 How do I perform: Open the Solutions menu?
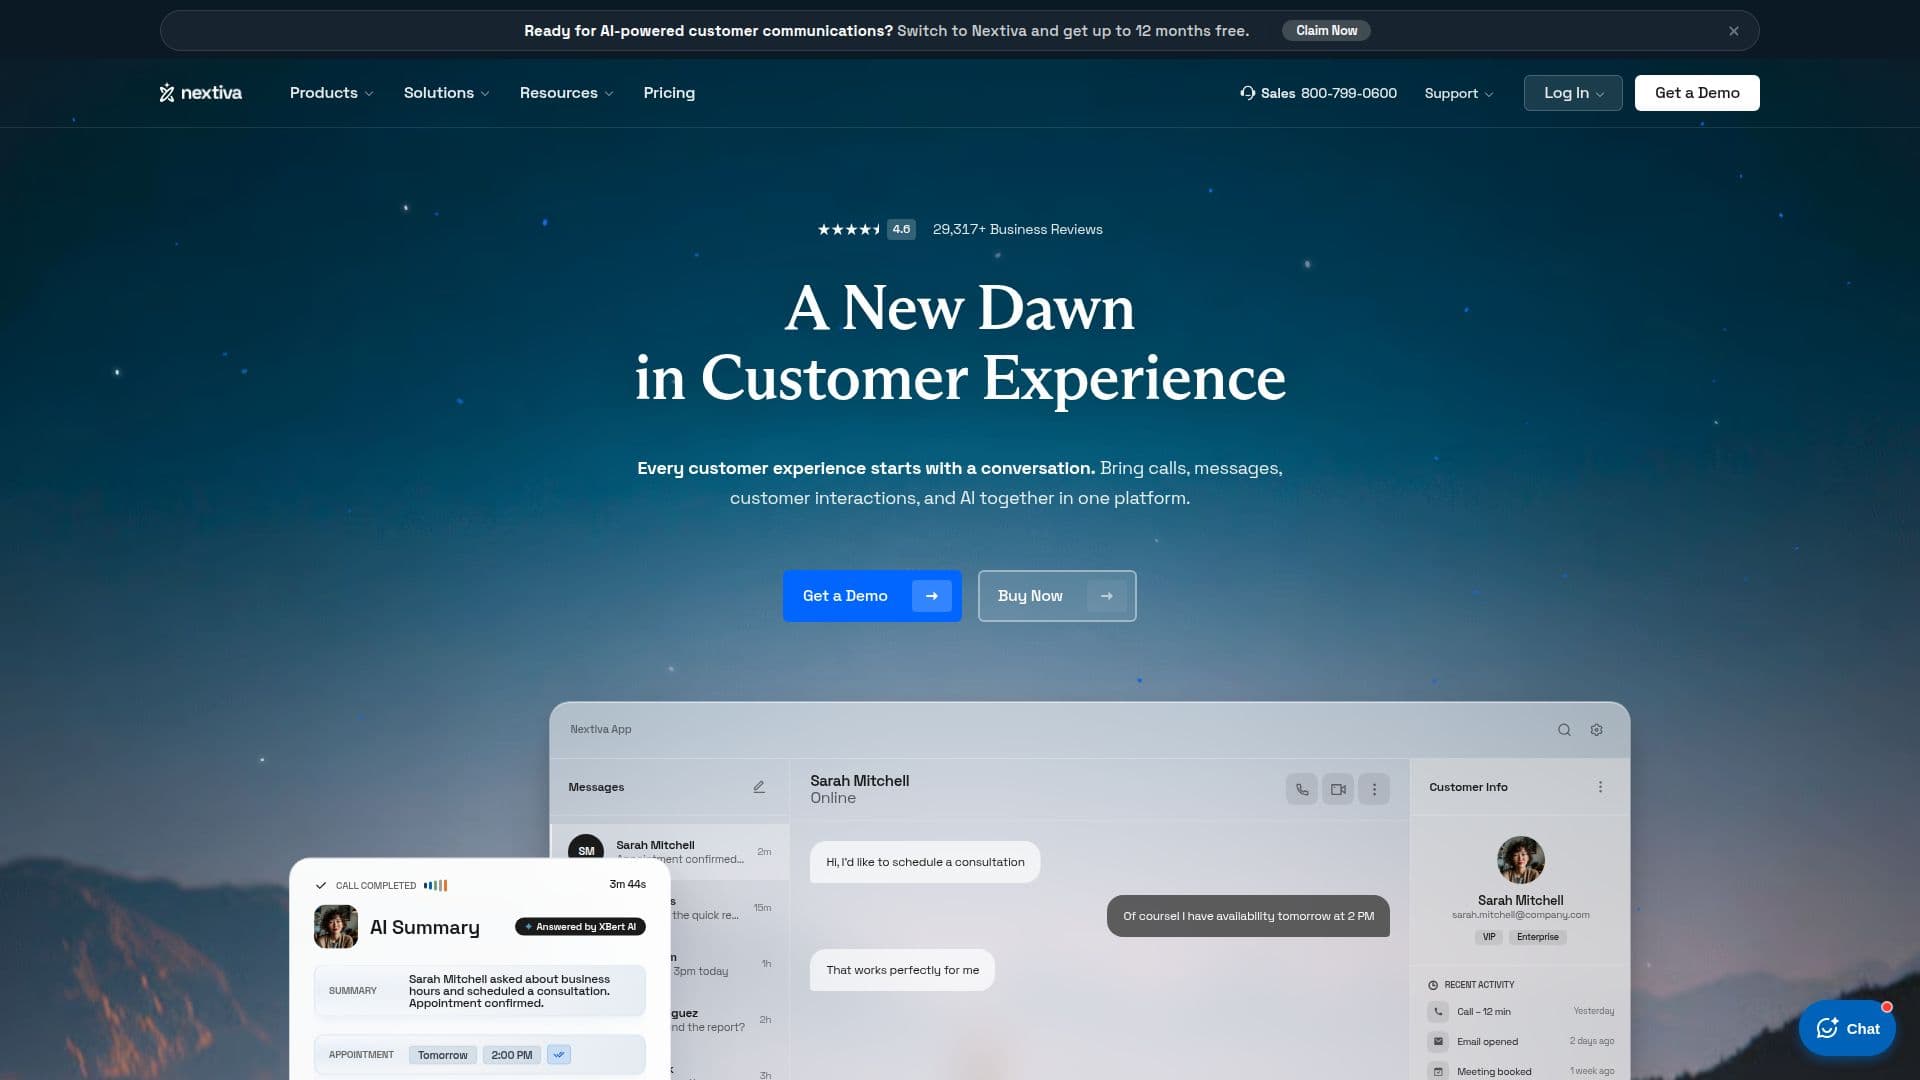tap(446, 93)
